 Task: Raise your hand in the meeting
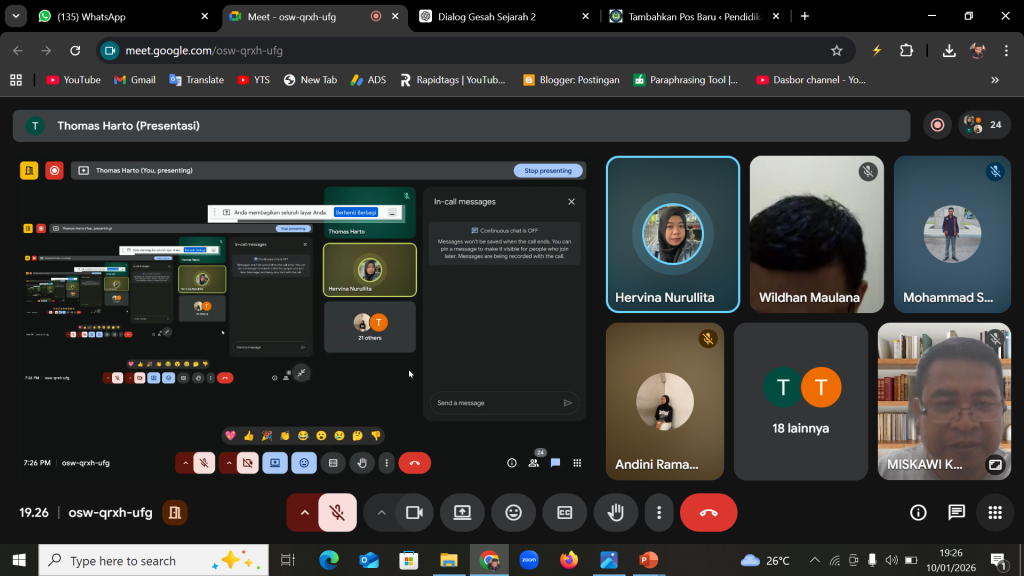point(616,513)
